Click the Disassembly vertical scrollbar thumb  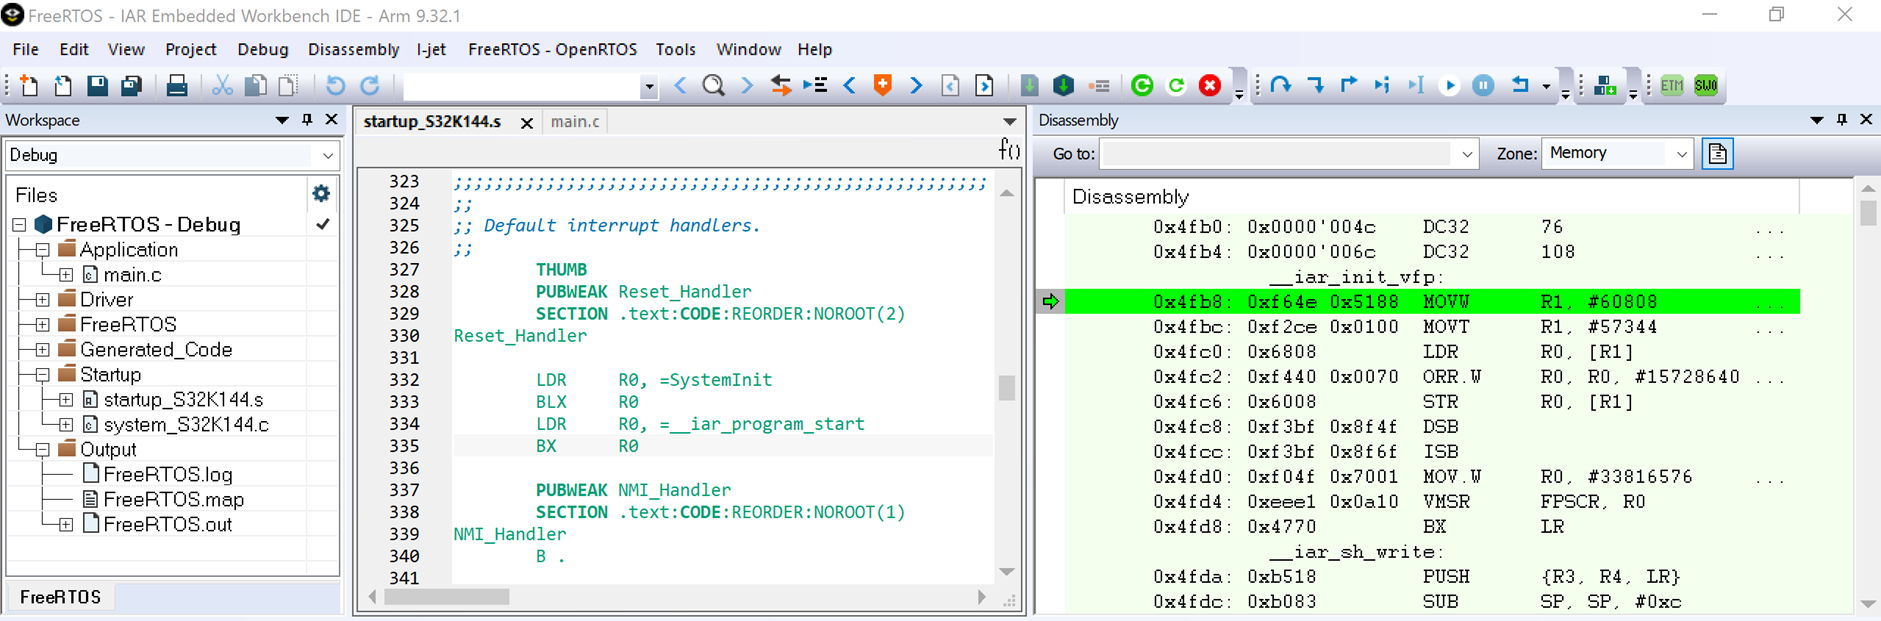(1868, 213)
